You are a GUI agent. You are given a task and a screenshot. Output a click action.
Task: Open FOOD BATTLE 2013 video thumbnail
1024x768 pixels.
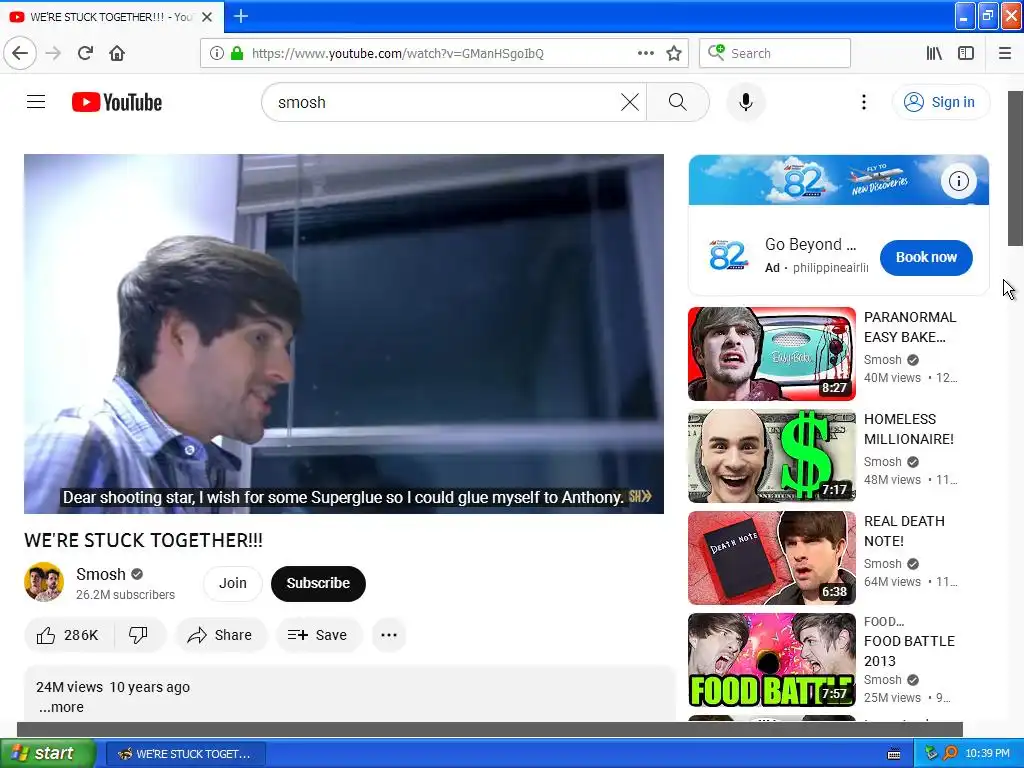(771, 660)
